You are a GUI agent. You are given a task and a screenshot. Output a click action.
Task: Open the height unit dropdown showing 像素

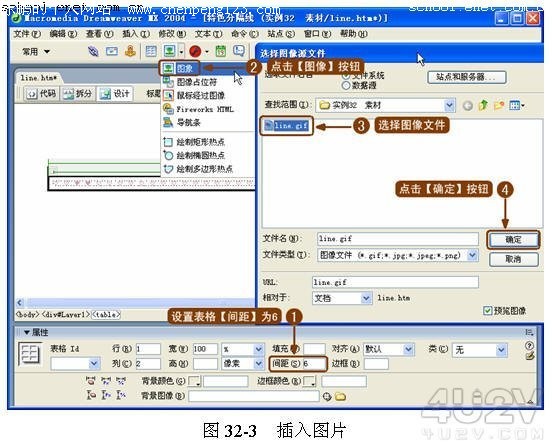click(258, 363)
